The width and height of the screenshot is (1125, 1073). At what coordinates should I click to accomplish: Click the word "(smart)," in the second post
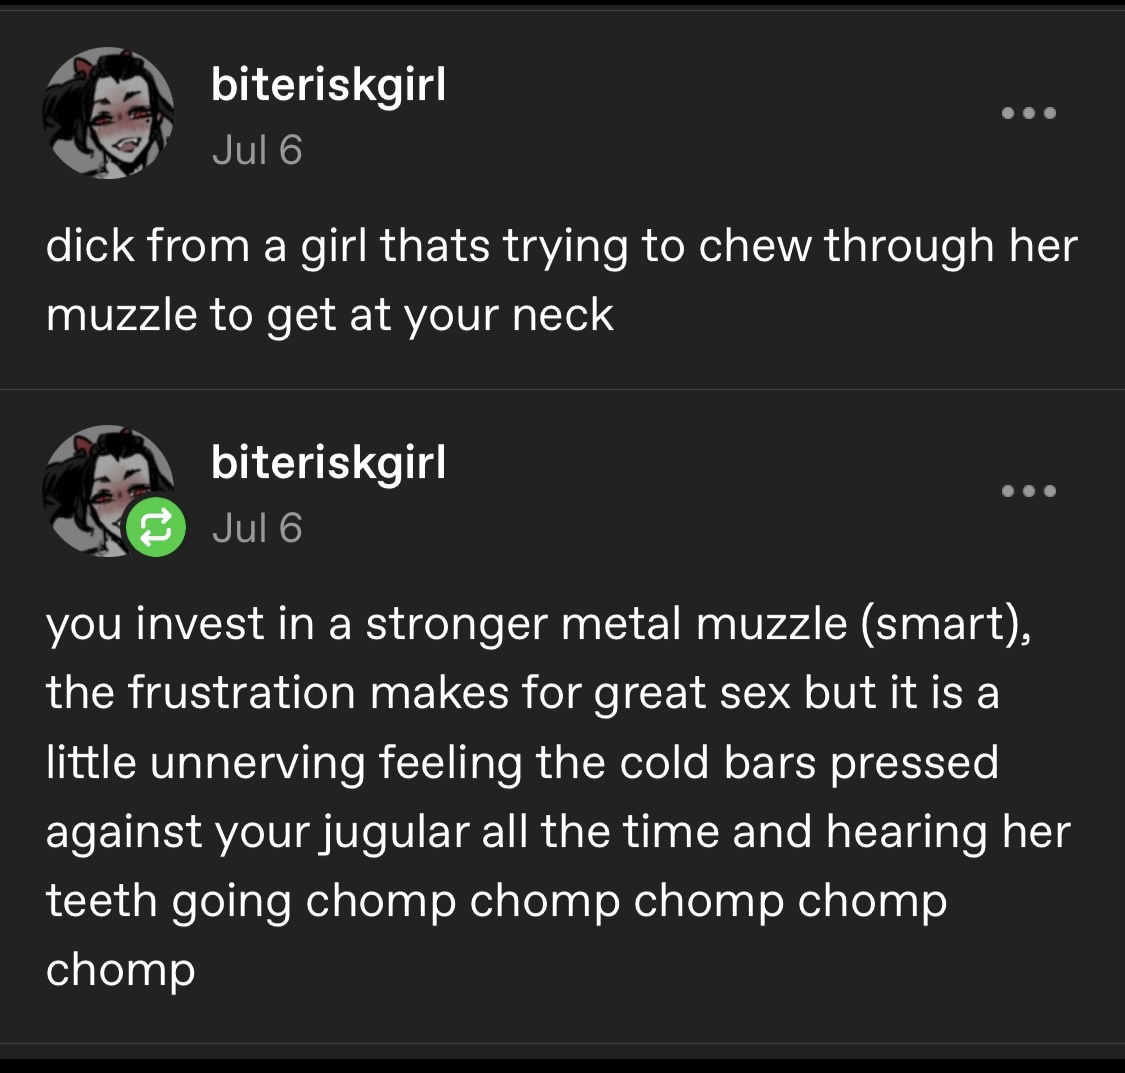tap(942, 624)
